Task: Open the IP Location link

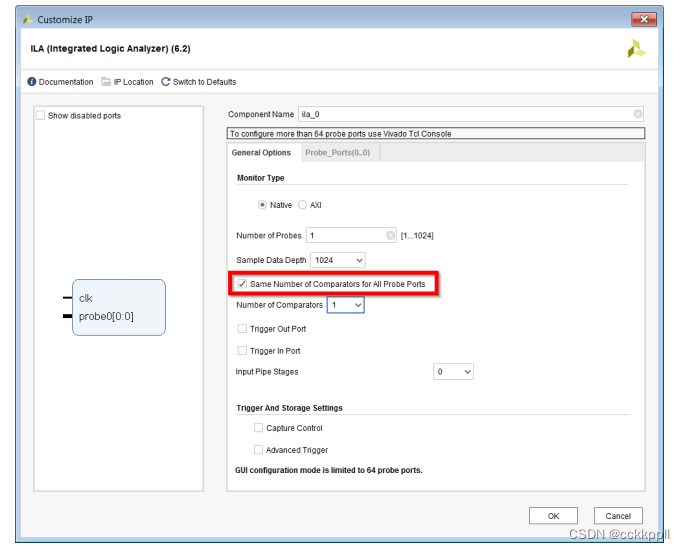Action: pos(134,82)
